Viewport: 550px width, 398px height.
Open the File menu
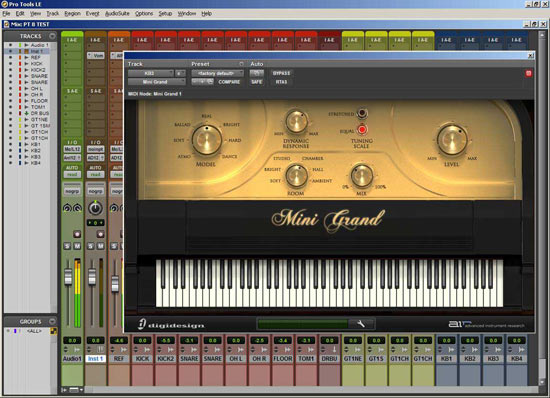point(6,13)
